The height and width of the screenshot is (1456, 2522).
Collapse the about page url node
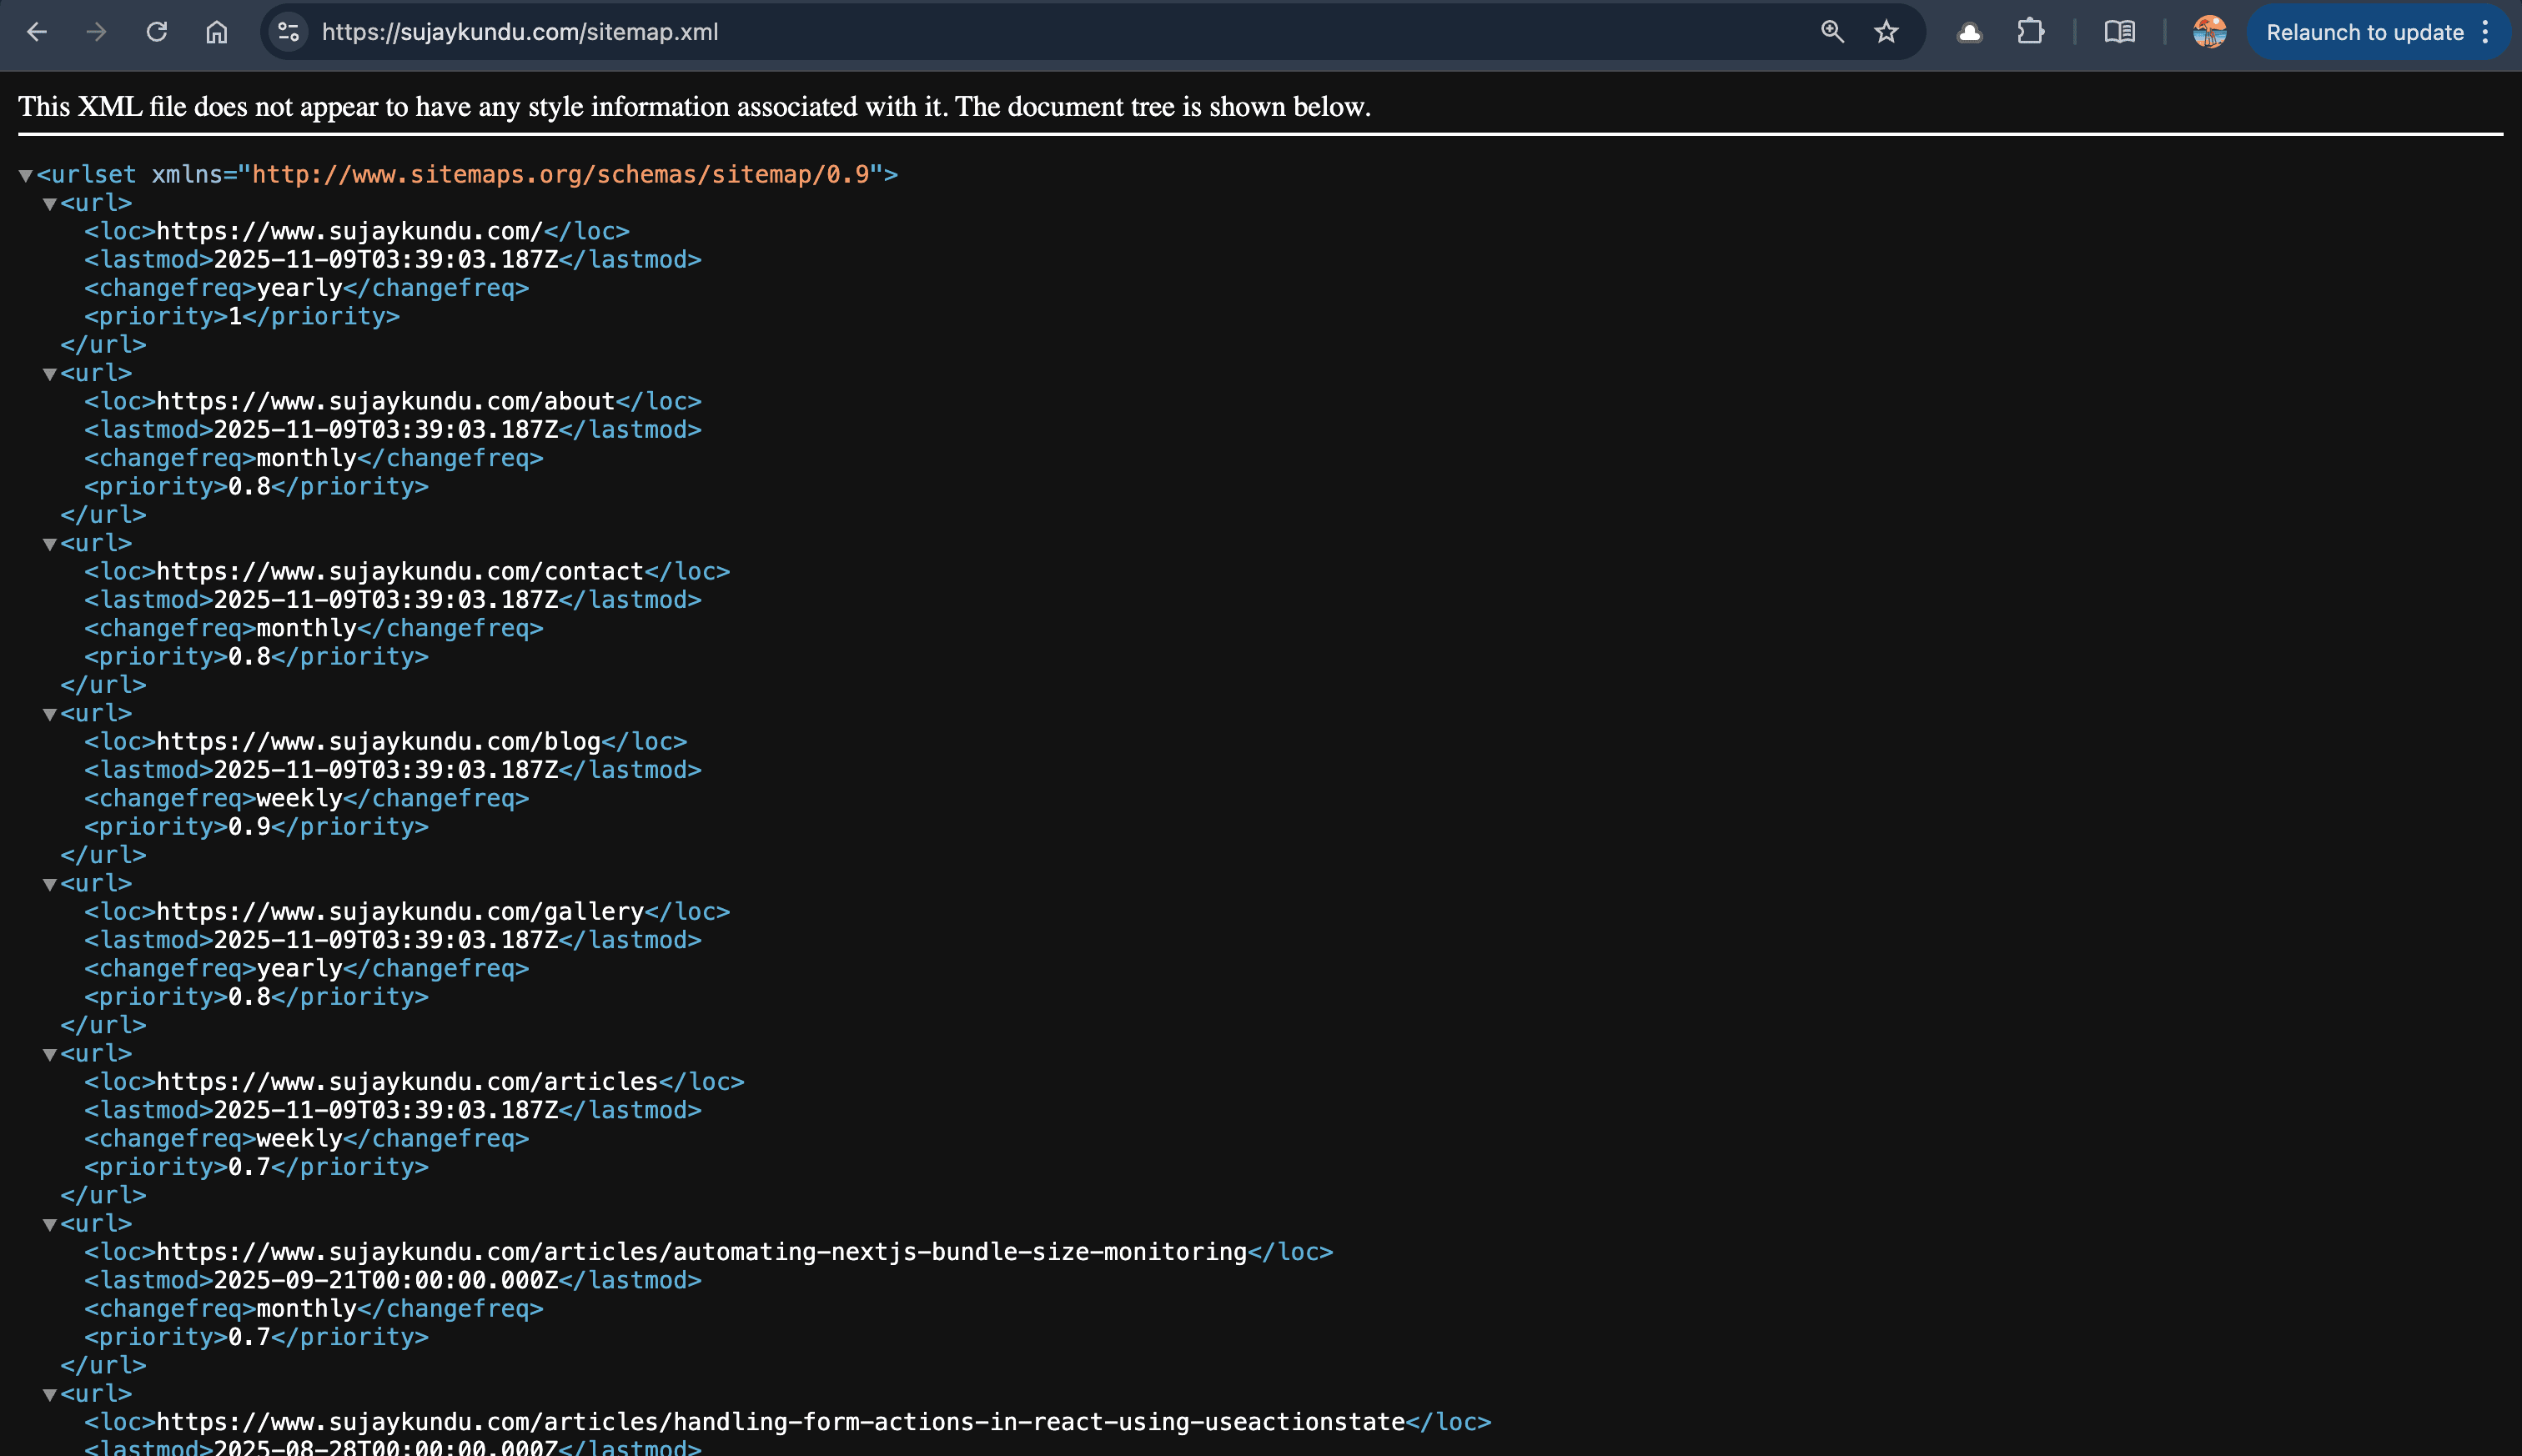[49, 373]
